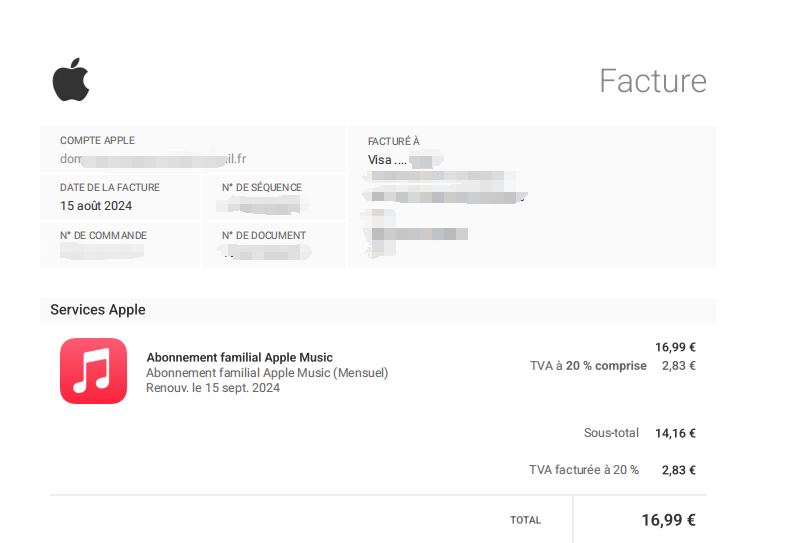This screenshot has width=793, height=543.
Task: Click the Apple Music app icon
Action: click(93, 371)
